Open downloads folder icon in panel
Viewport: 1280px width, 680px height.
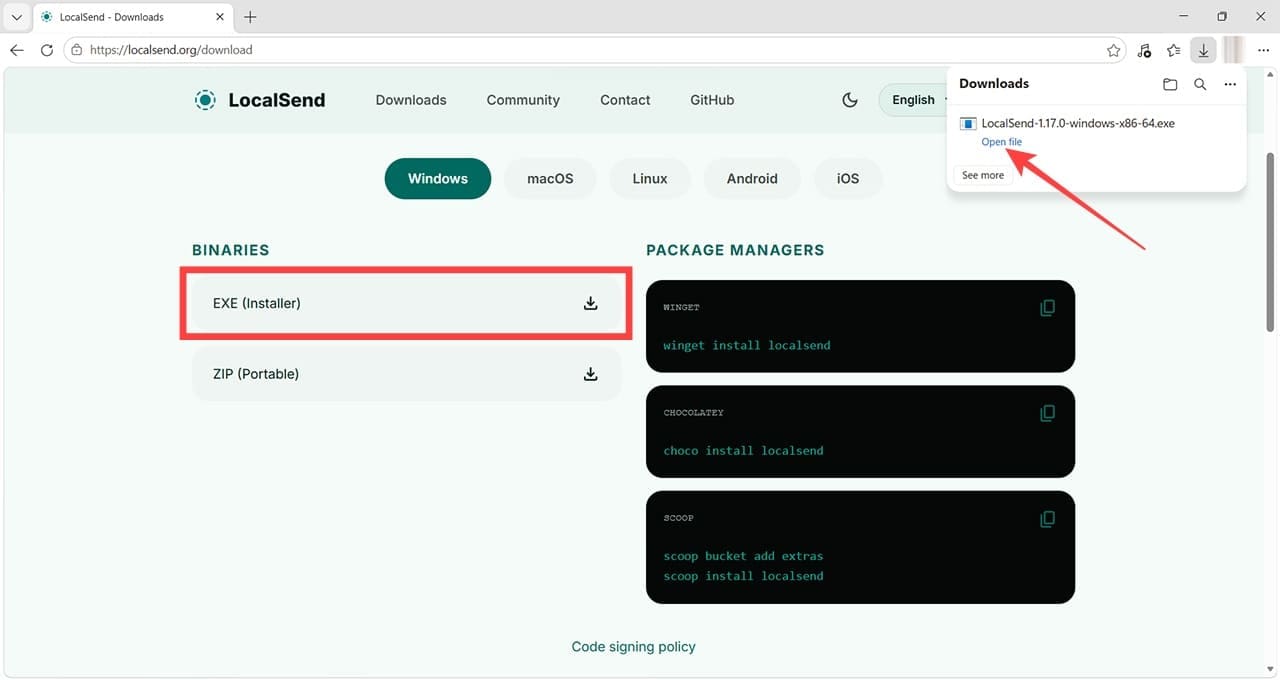pos(1170,85)
